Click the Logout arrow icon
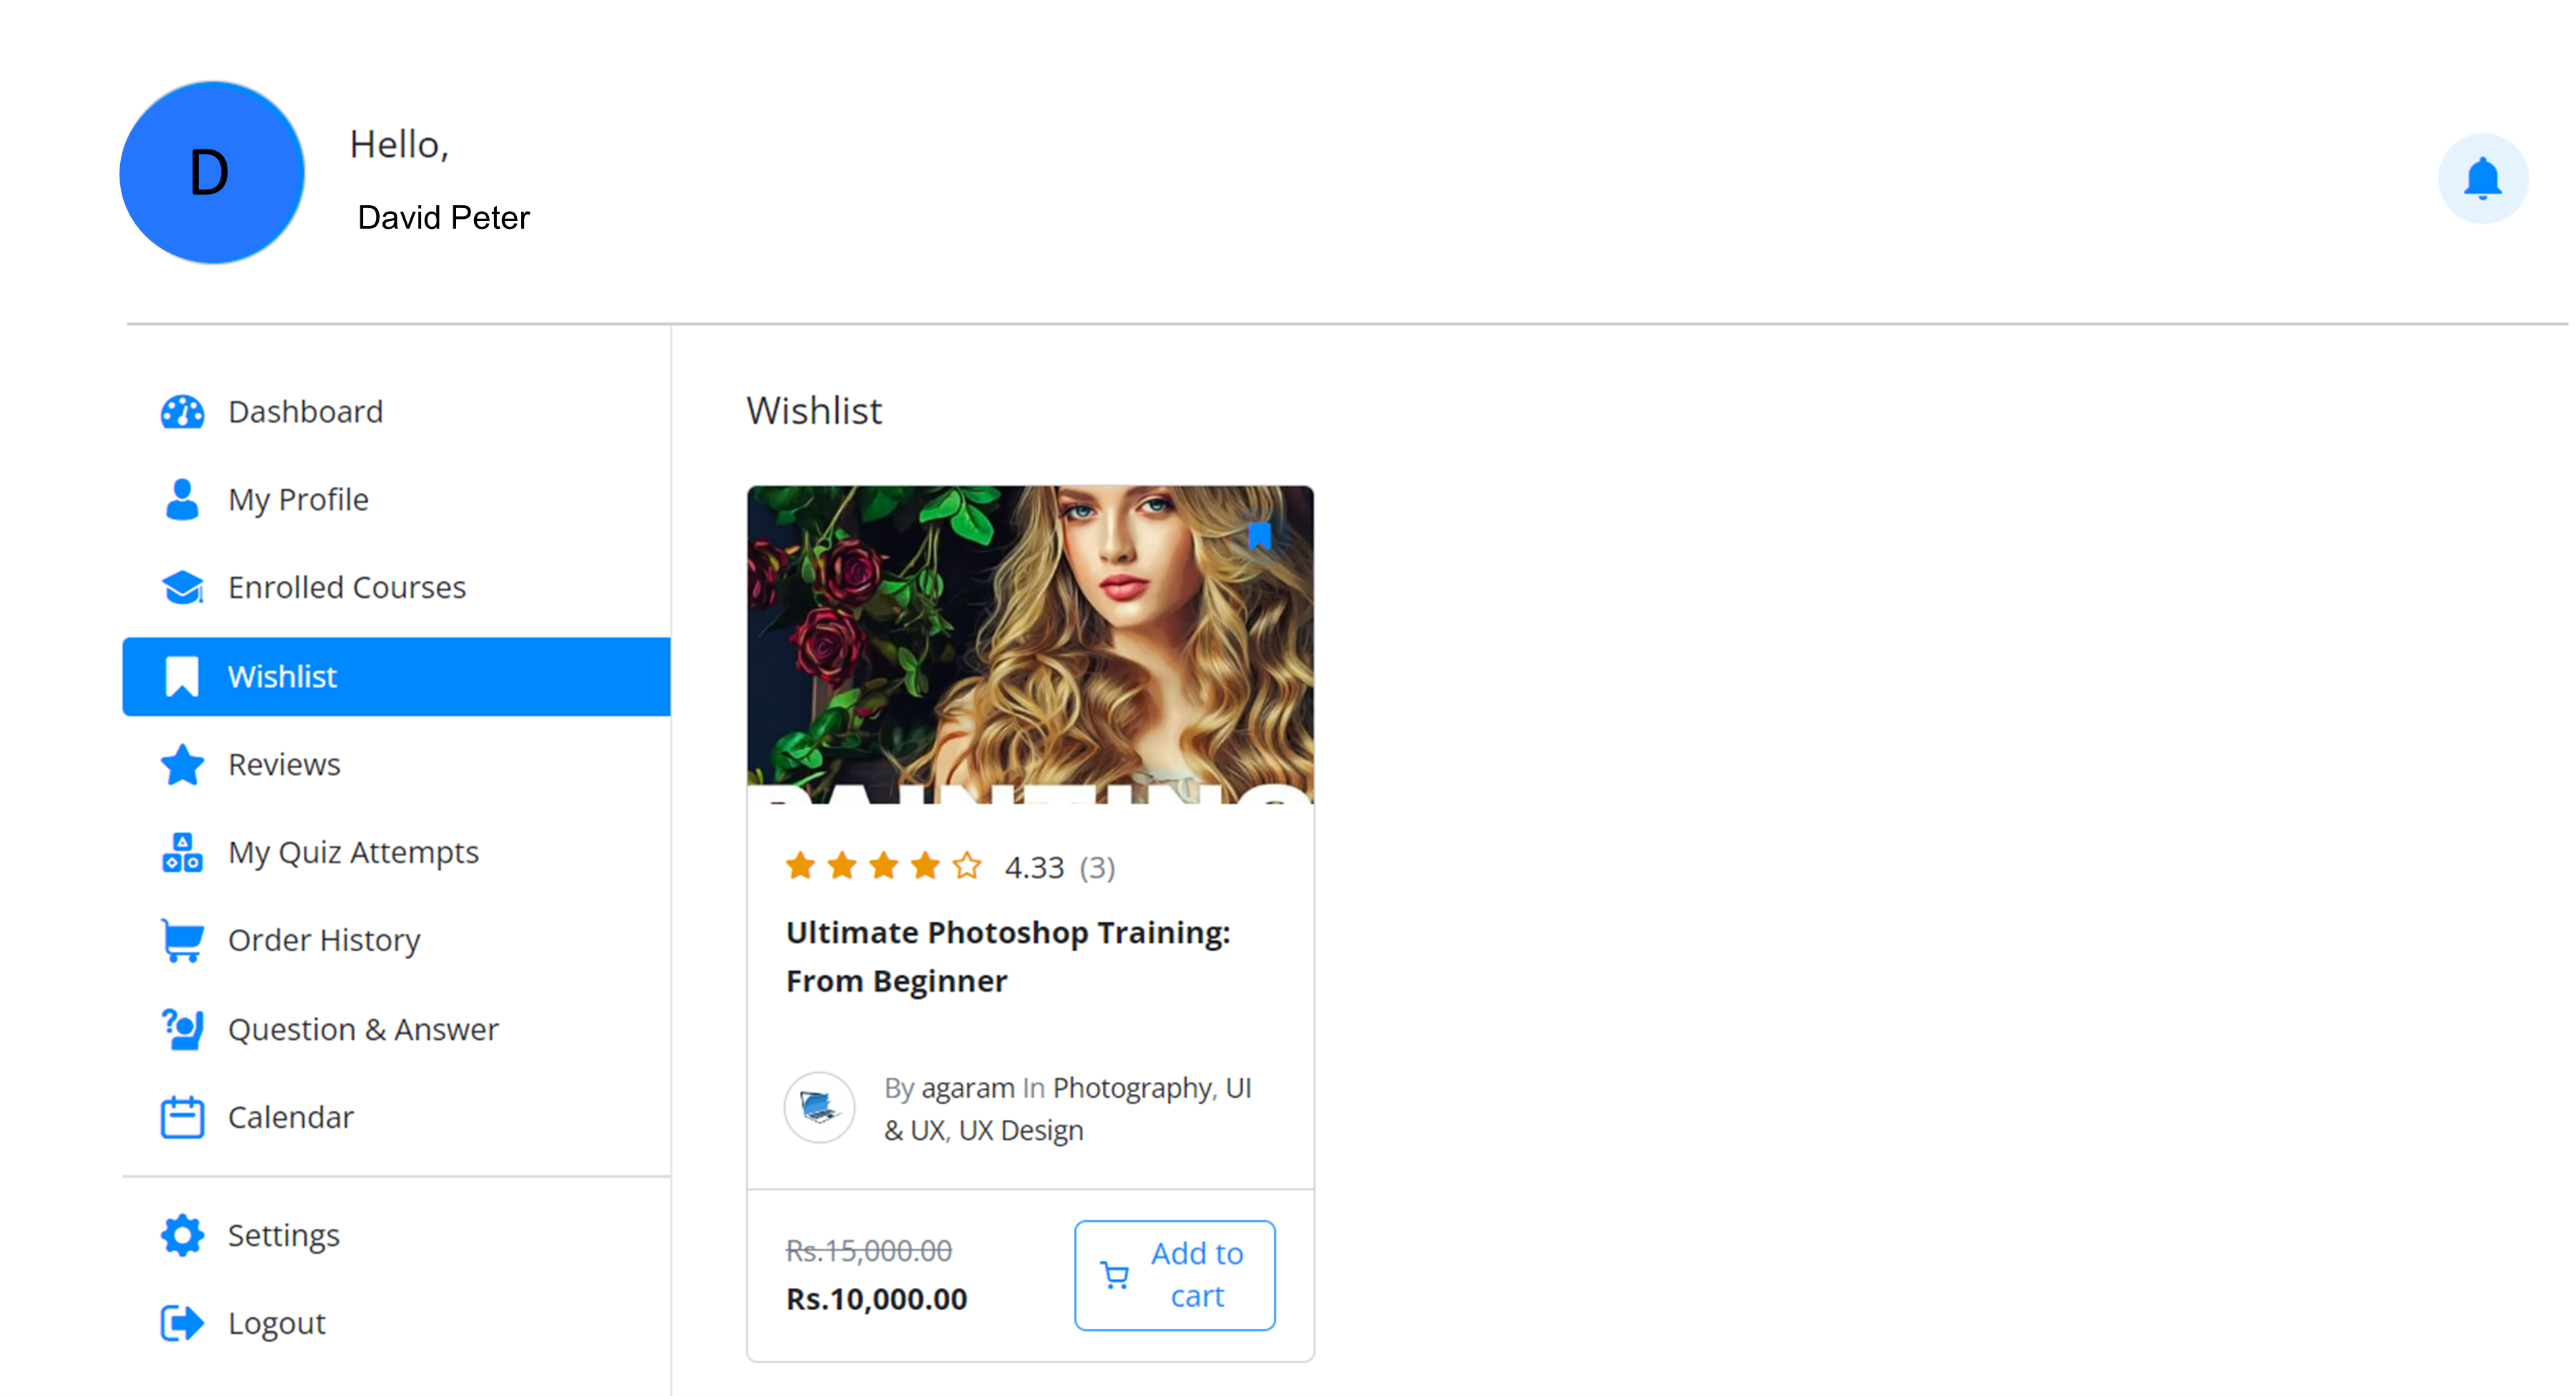 click(x=182, y=1323)
